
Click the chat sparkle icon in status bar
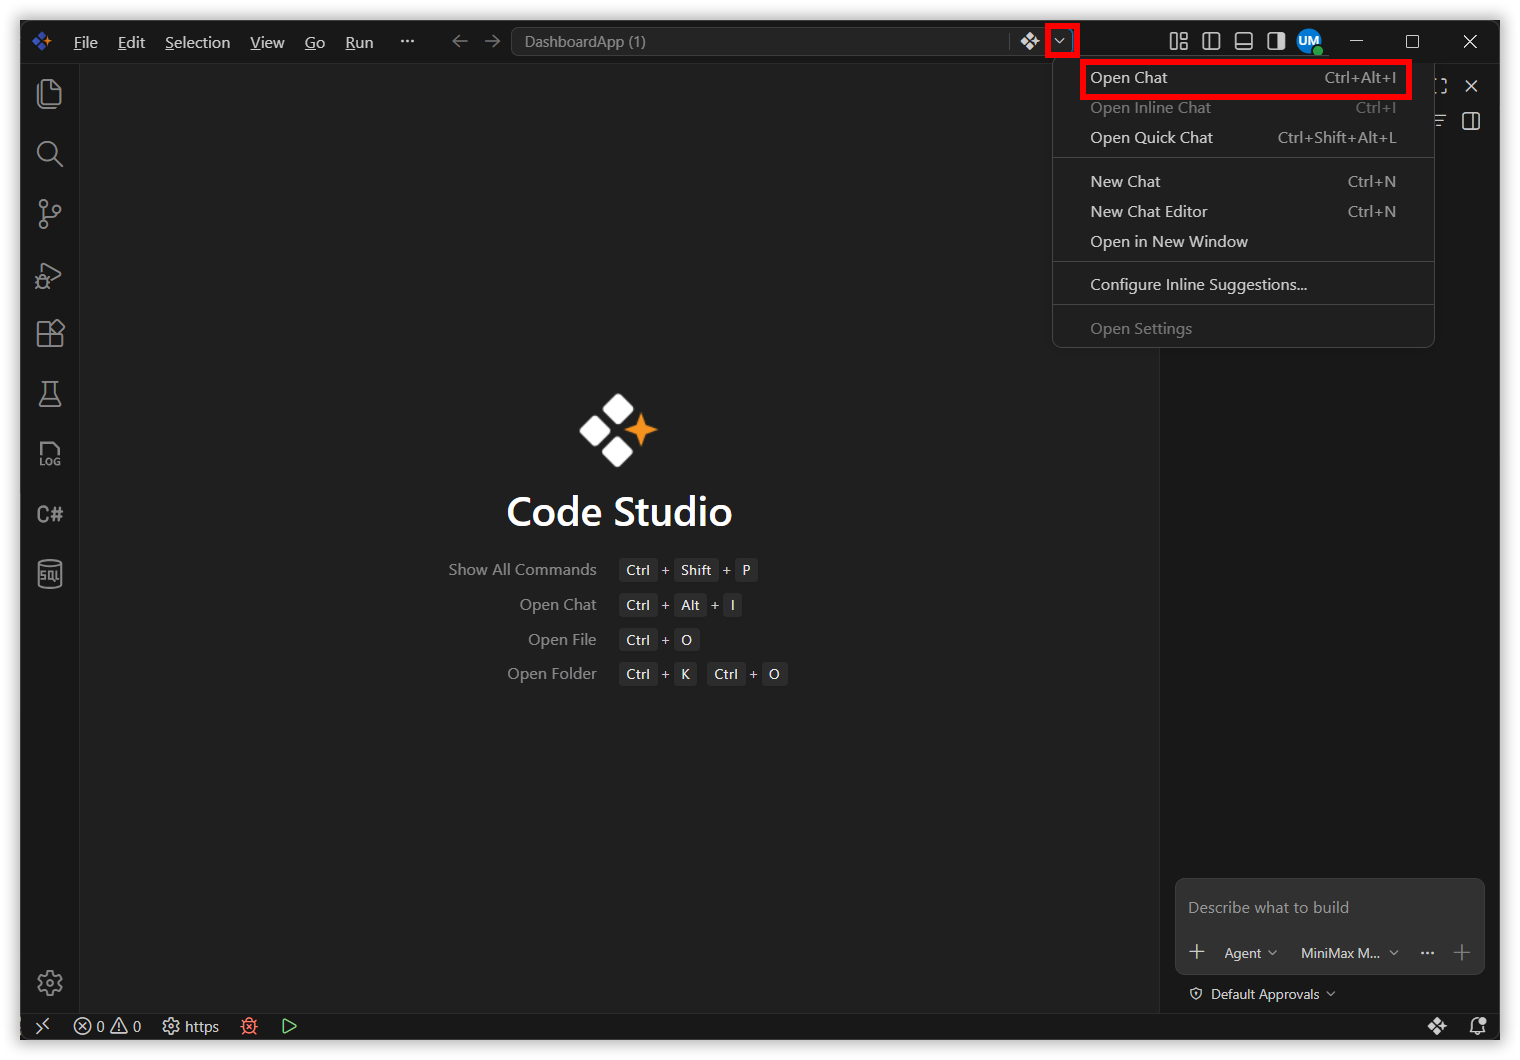coord(1437,1026)
